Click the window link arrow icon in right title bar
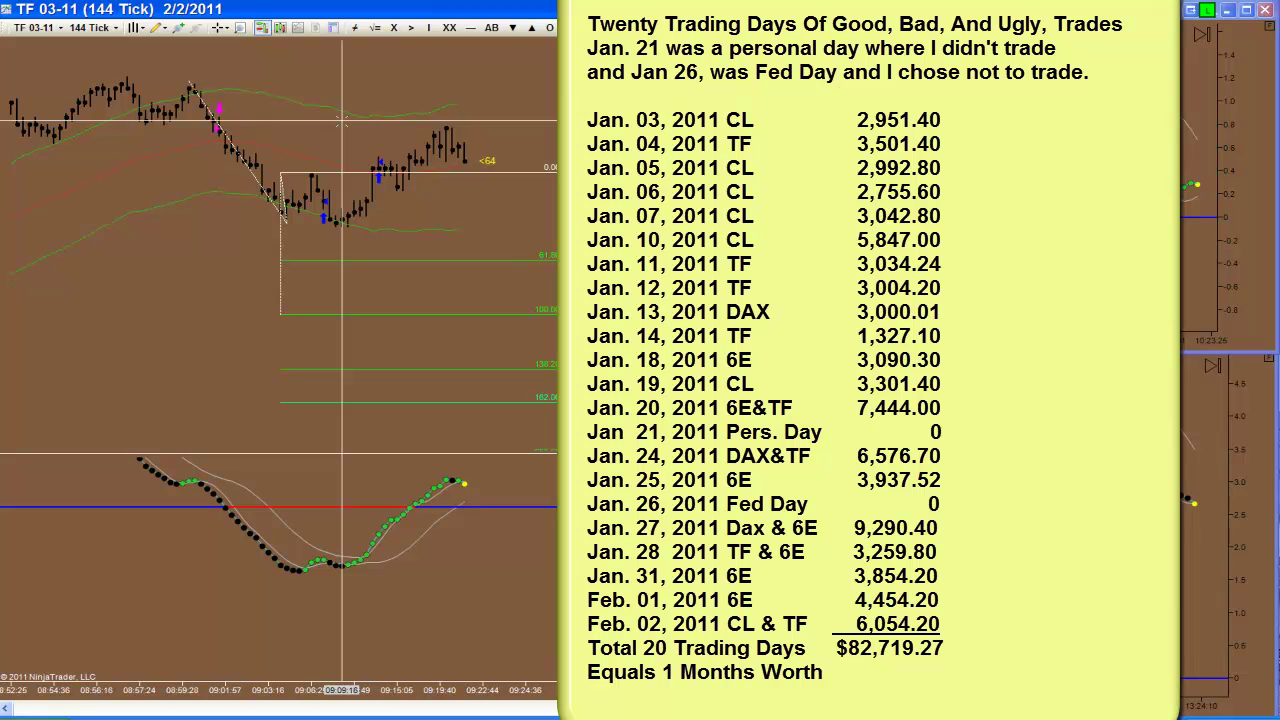1280x720 pixels. pos(1191,10)
